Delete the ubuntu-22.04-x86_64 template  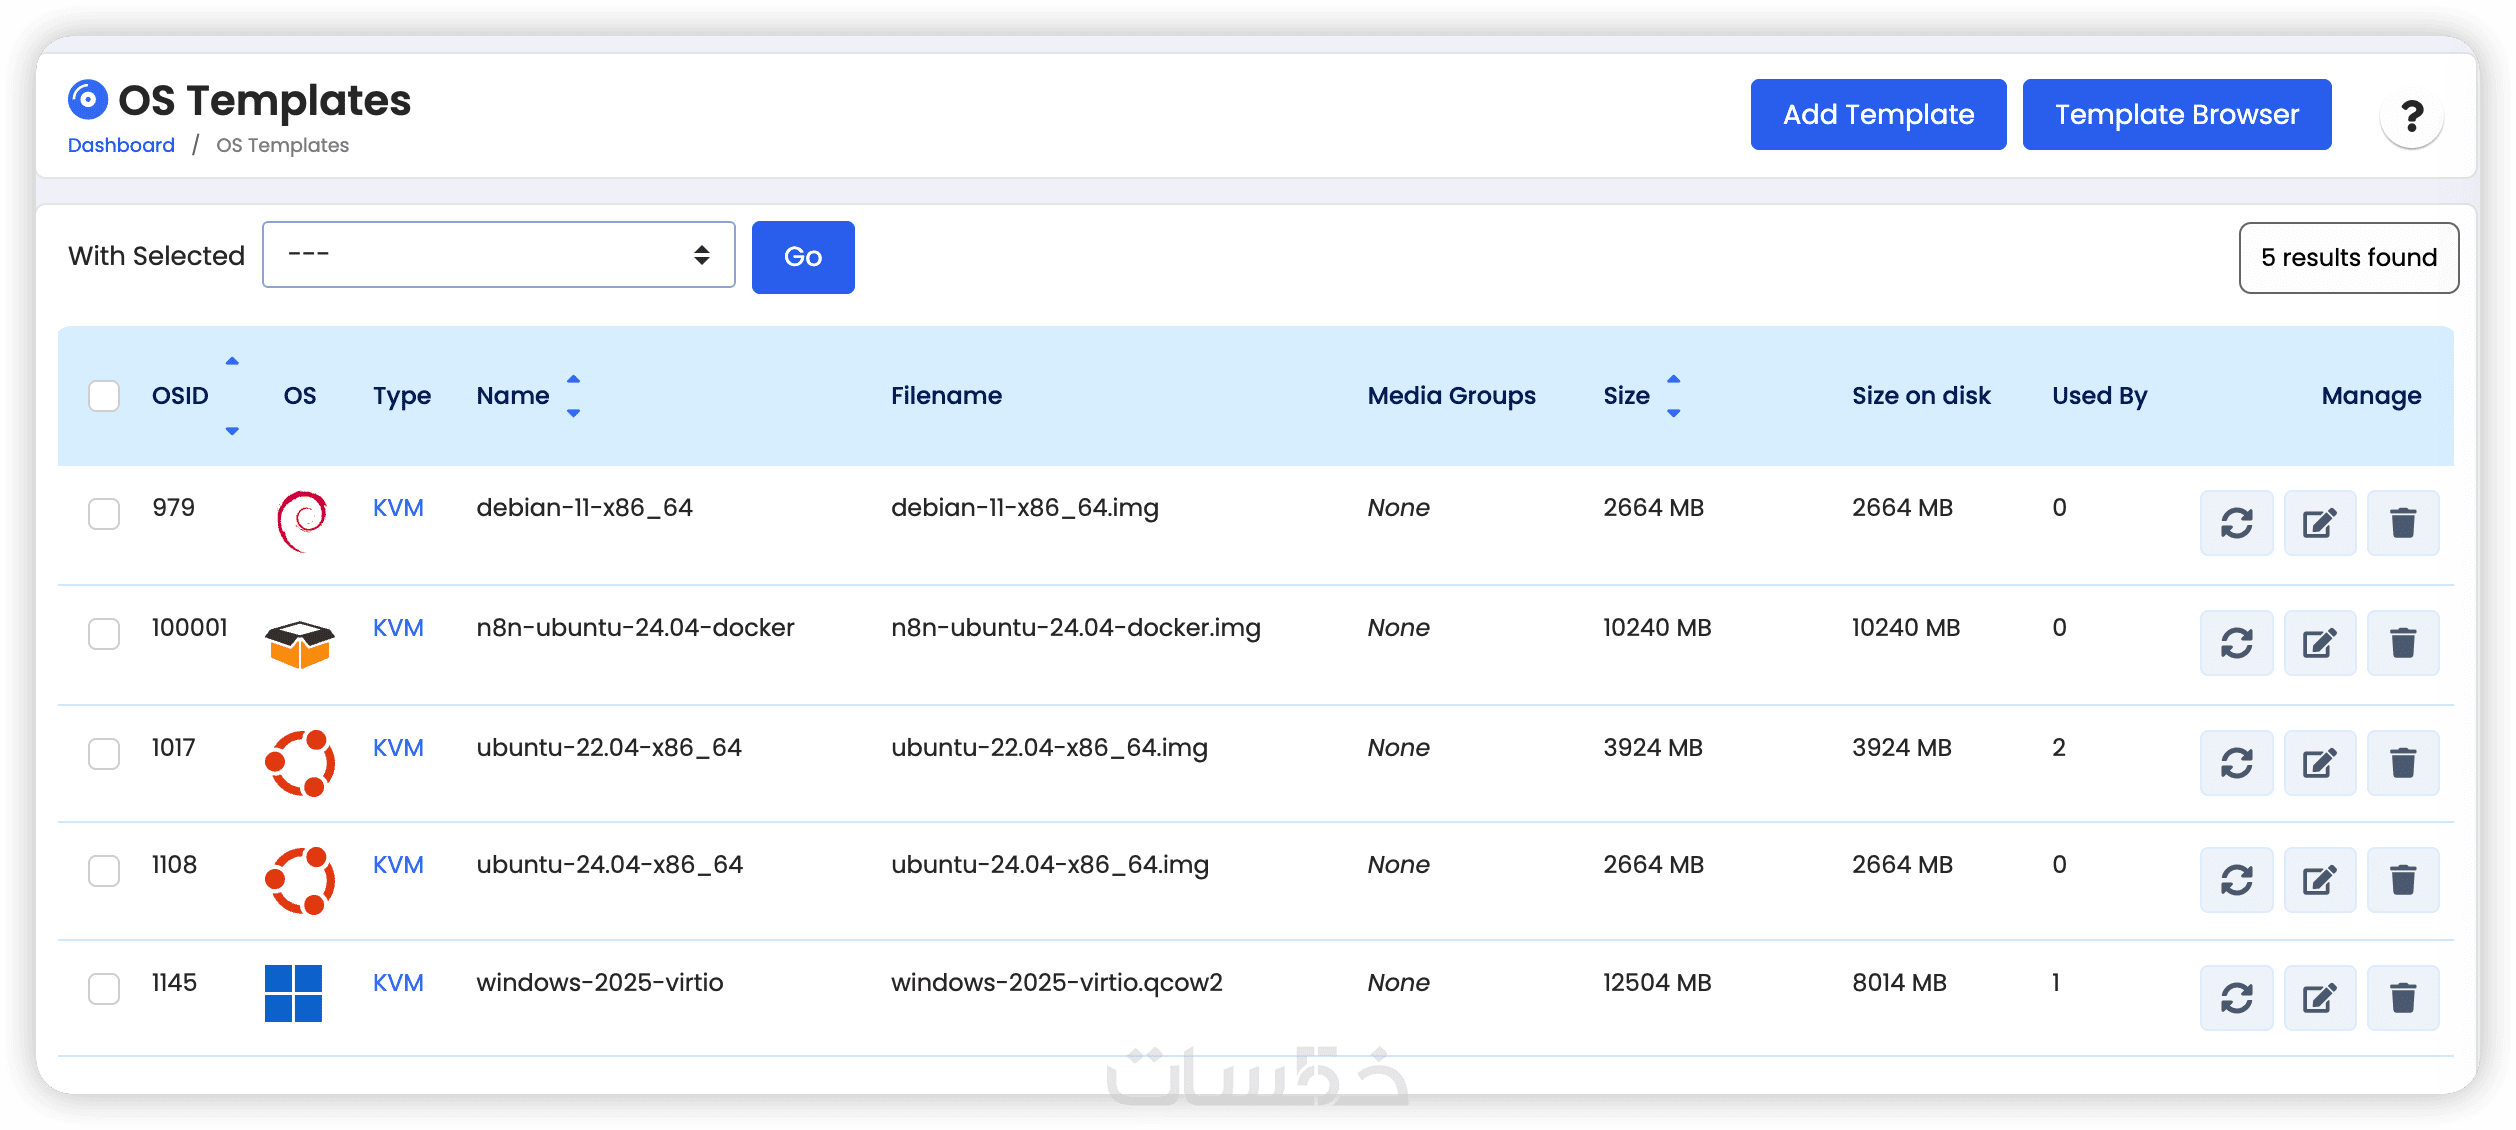[x=2403, y=763]
